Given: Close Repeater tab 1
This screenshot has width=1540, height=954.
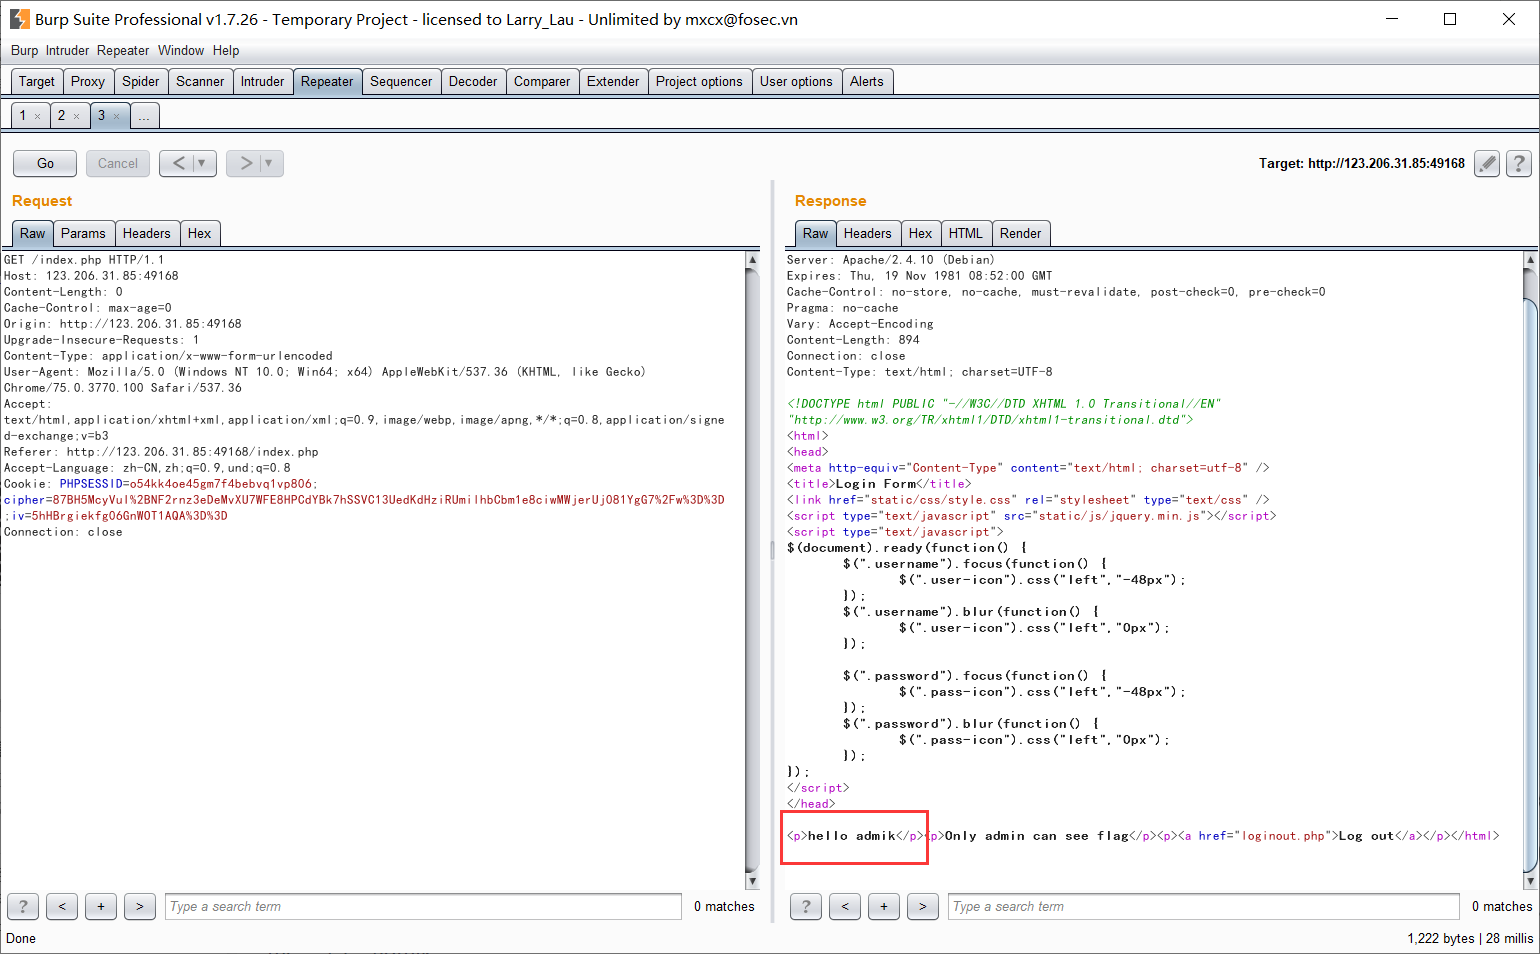Looking at the screenshot, I should click(38, 117).
